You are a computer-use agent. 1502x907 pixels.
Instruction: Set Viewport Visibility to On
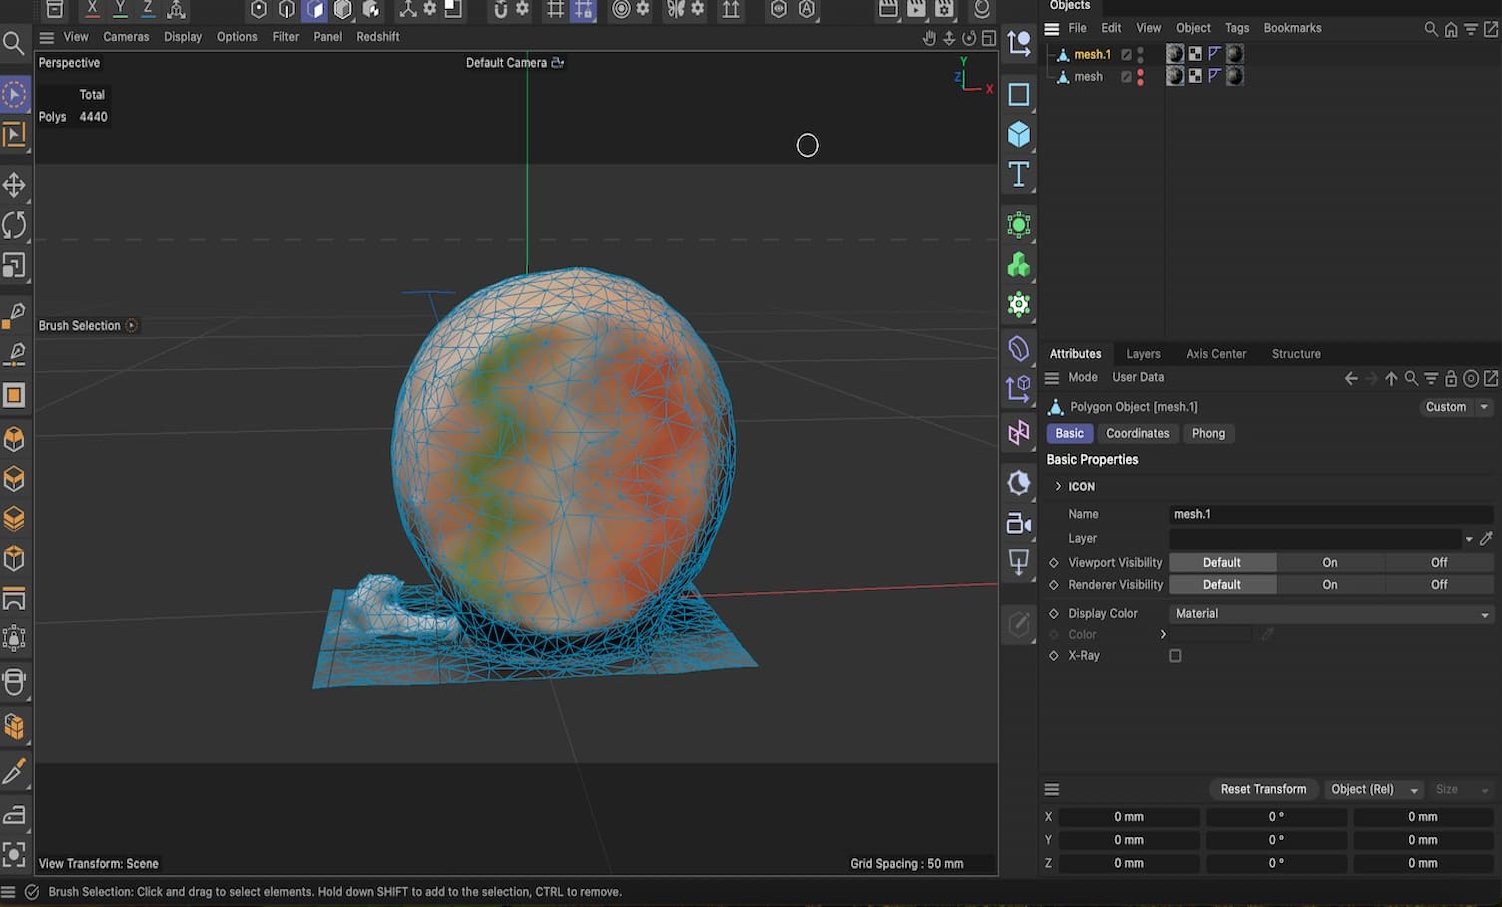click(1329, 562)
